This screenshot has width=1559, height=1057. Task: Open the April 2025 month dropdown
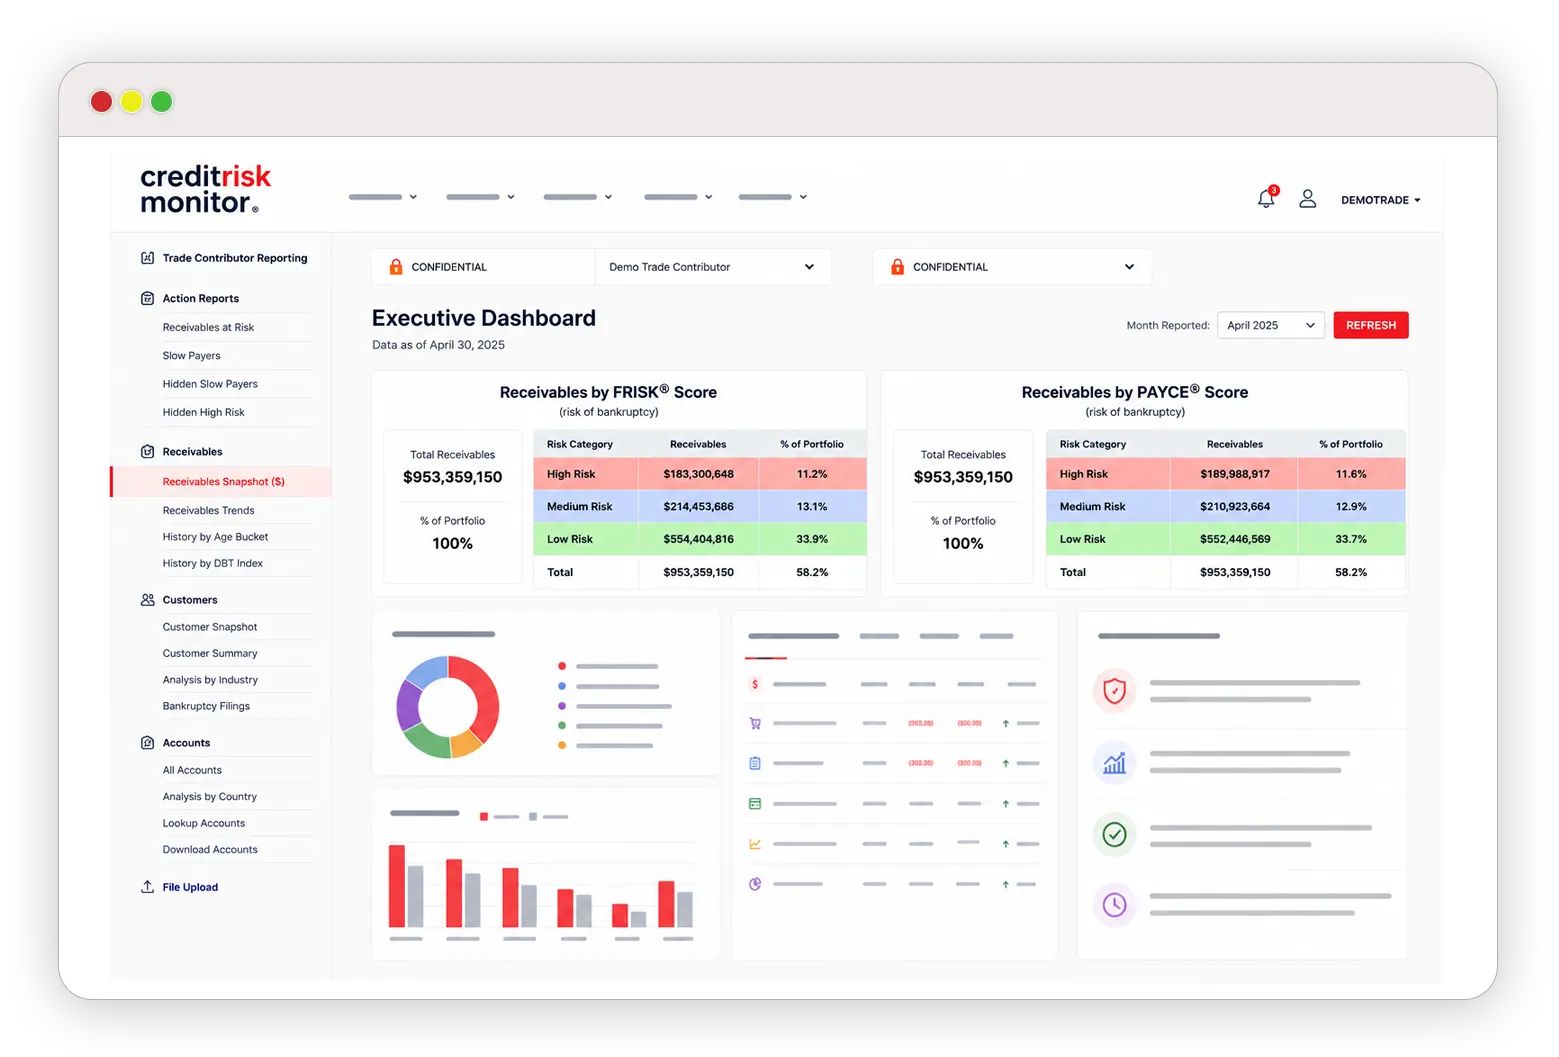tap(1270, 325)
